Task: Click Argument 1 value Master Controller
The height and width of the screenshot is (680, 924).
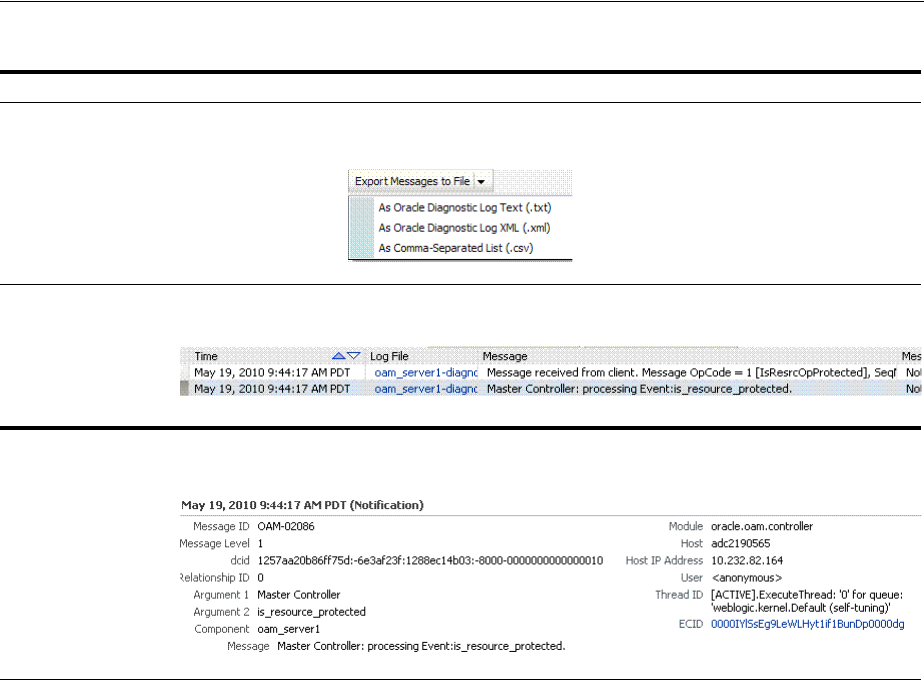Action: coord(299,595)
